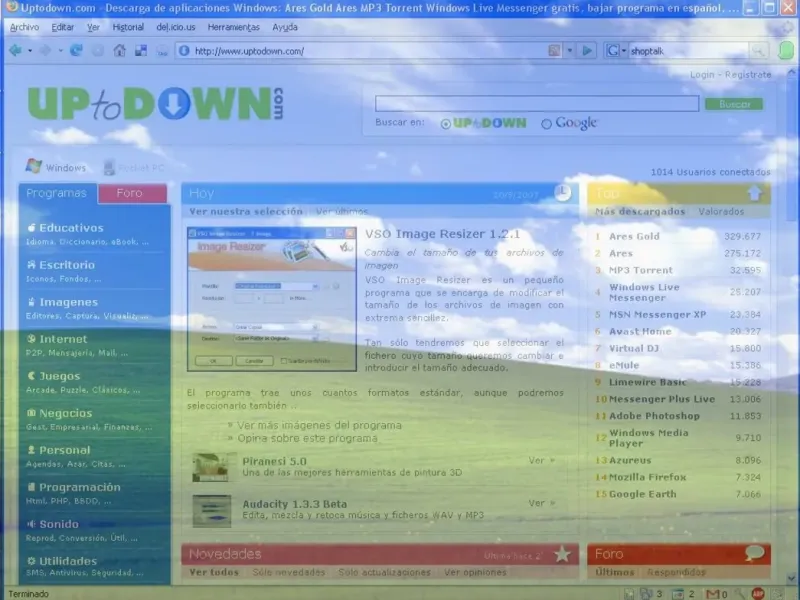Click Opina sobre este programa link
Image resolution: width=800 pixels, height=600 pixels.
(307, 438)
